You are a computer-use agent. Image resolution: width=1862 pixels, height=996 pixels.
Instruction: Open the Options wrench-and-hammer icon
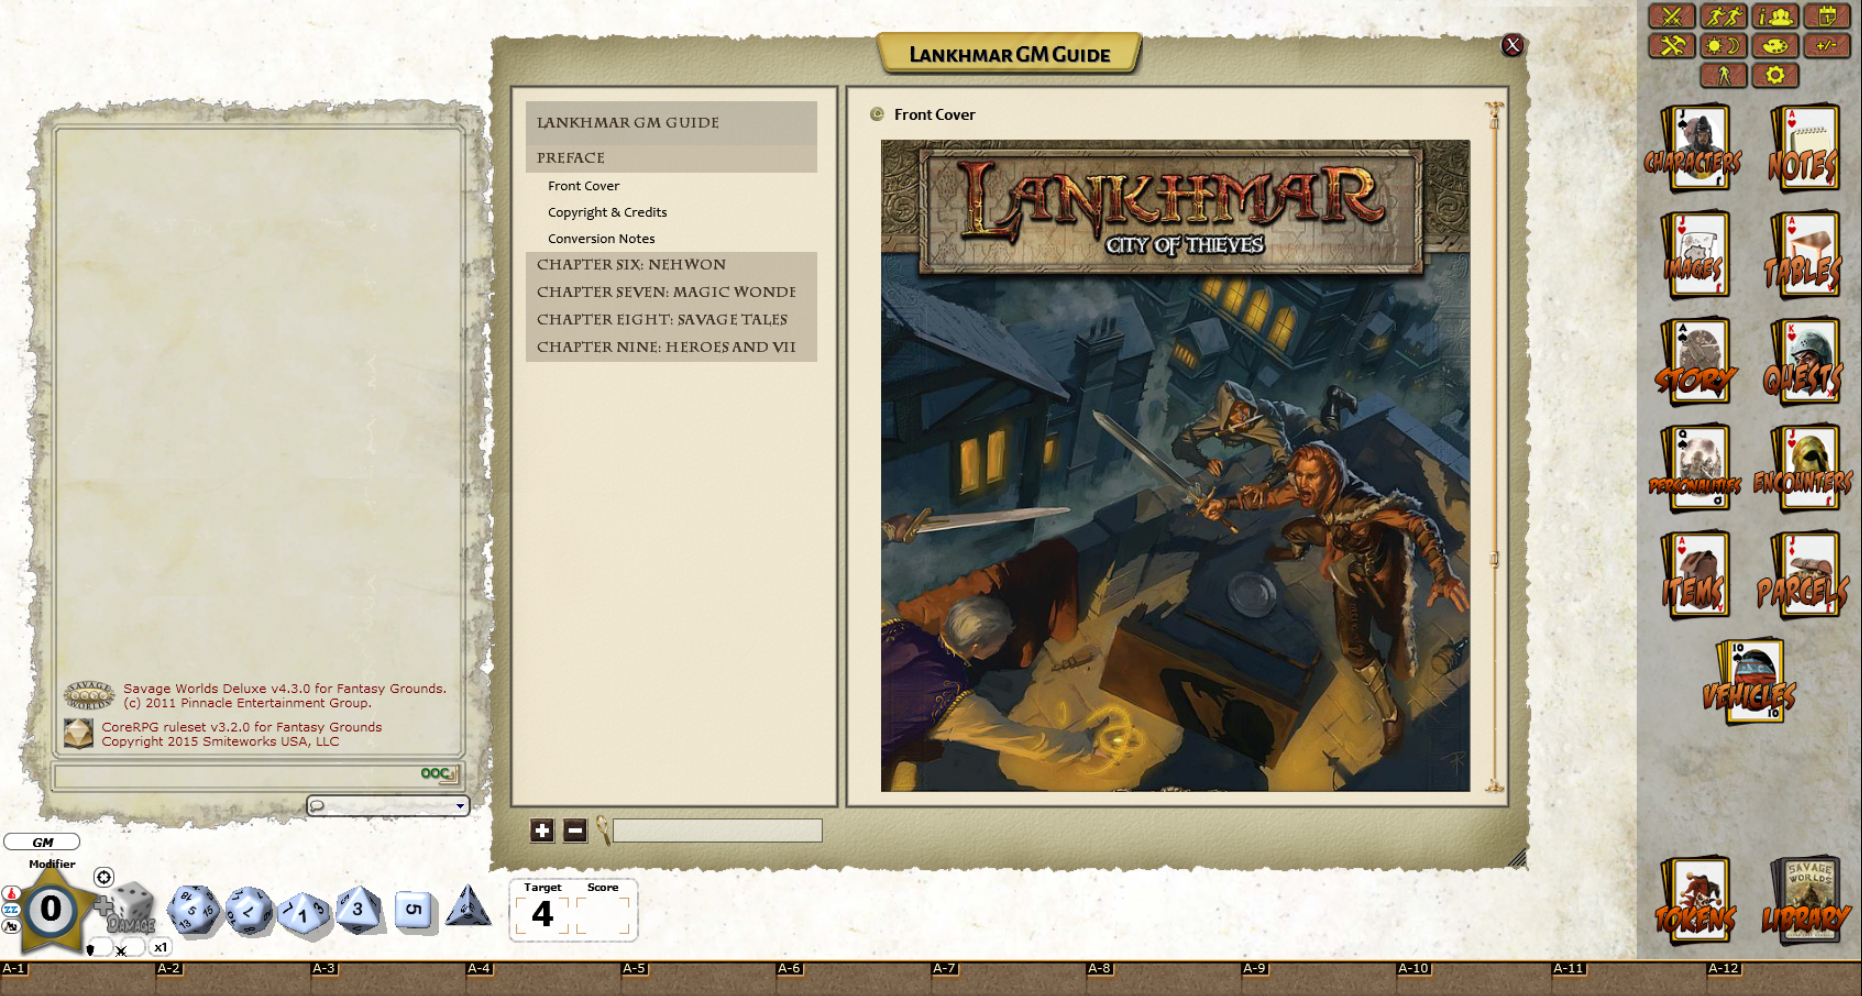pyautogui.click(x=1671, y=45)
